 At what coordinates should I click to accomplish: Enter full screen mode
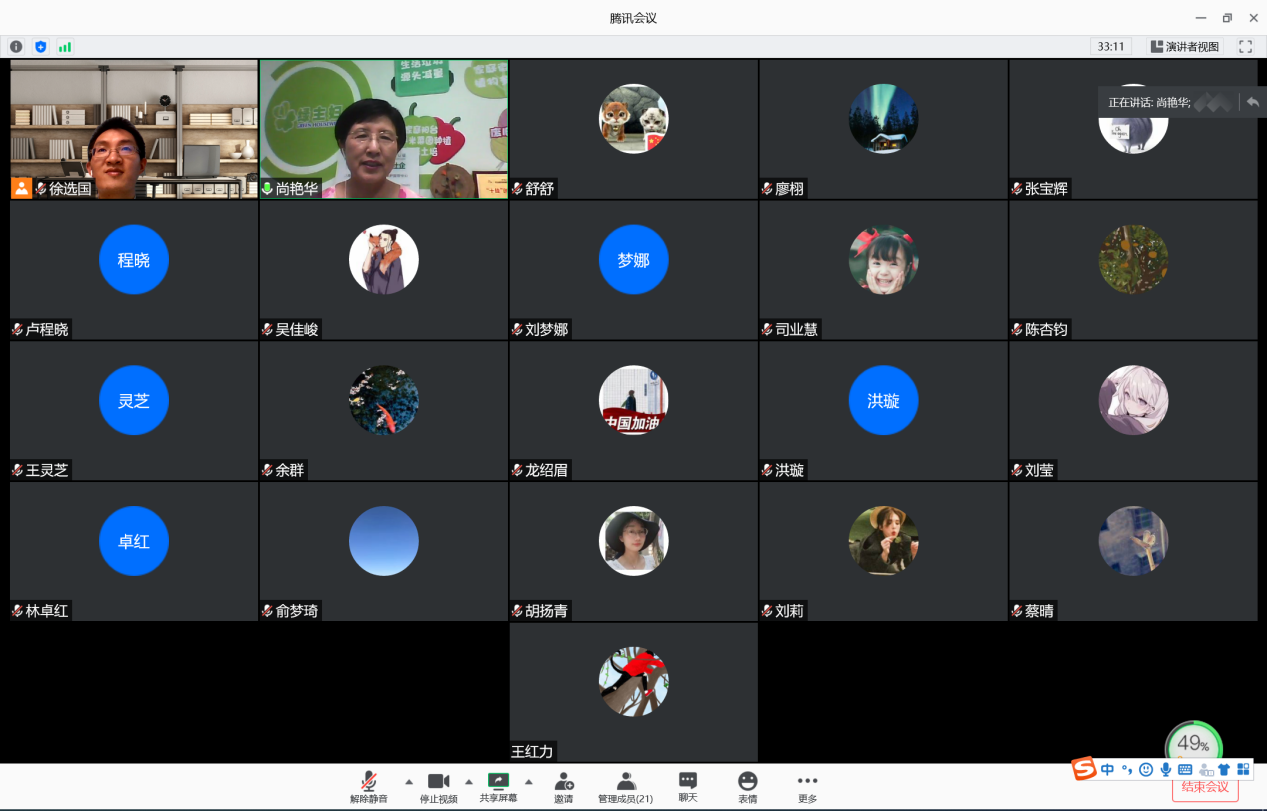point(1245,46)
